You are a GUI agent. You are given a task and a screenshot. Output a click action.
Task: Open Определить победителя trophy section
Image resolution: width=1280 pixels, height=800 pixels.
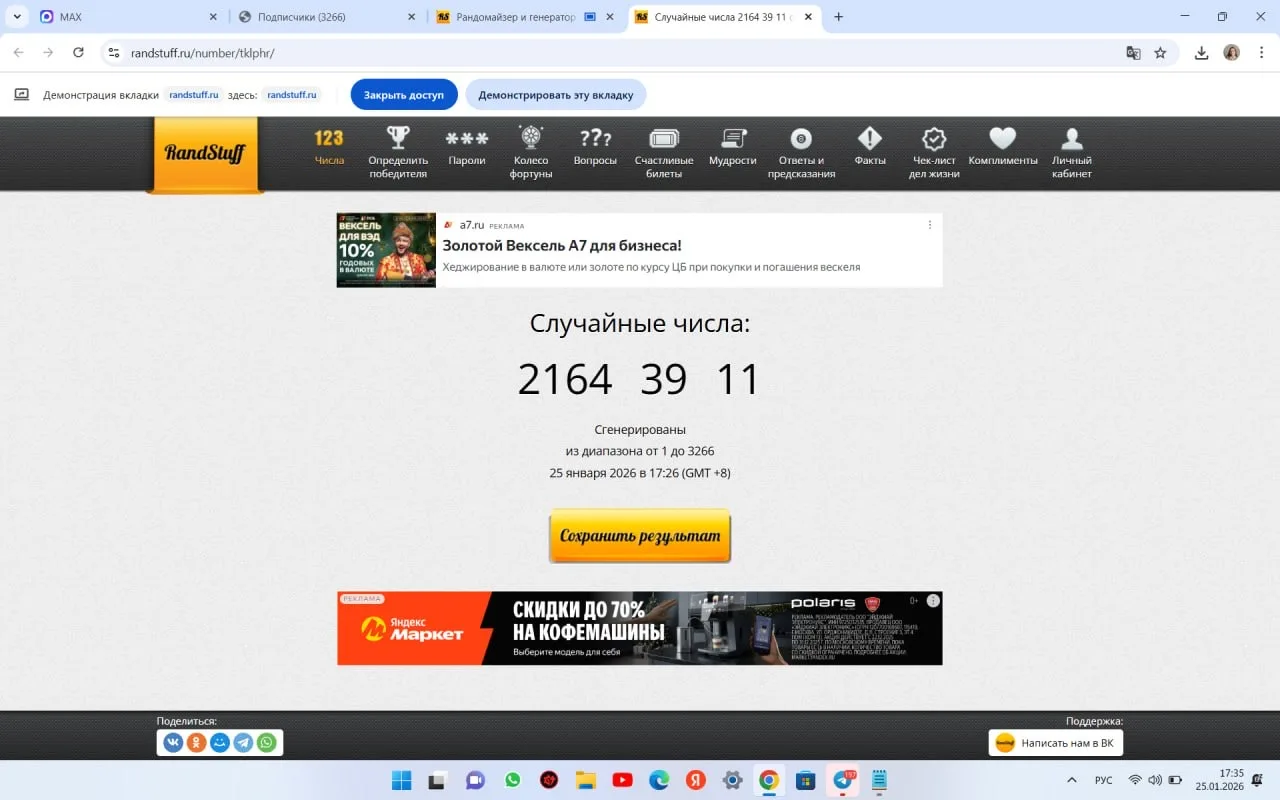(x=398, y=152)
